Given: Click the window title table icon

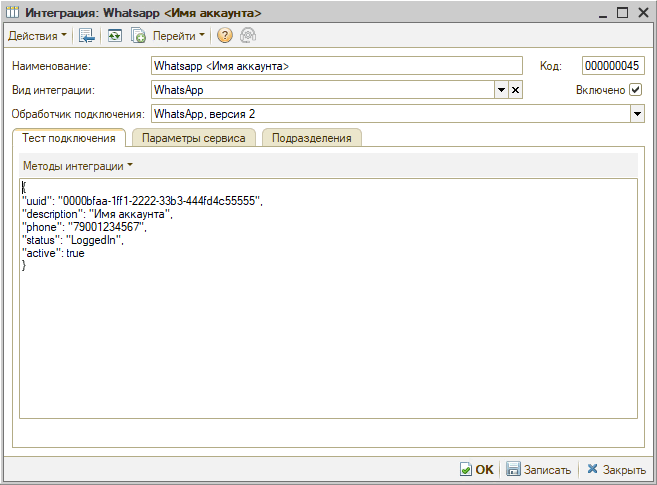Looking at the screenshot, I should (14, 12).
